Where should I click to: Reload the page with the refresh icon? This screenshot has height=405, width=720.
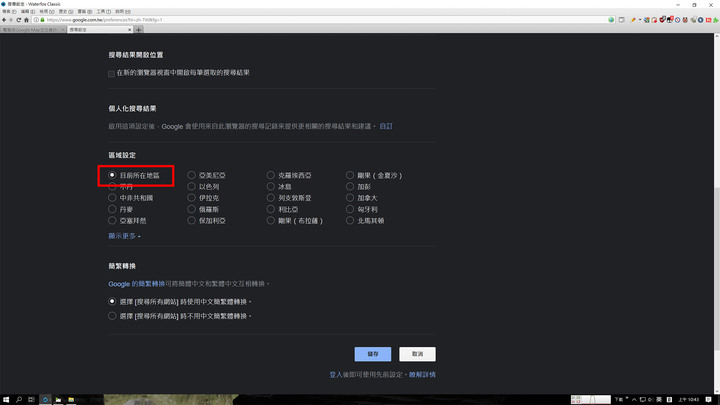coord(19,20)
